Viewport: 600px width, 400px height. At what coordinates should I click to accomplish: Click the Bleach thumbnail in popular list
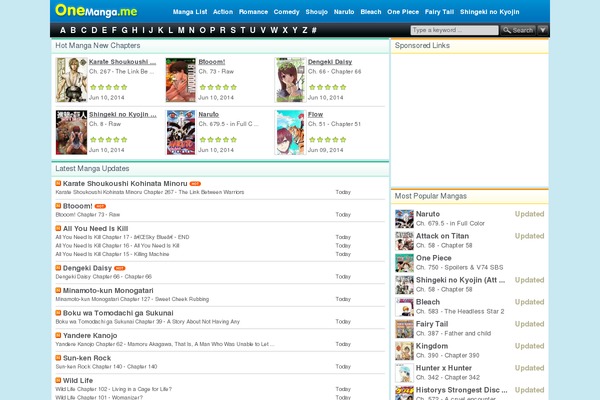(404, 307)
